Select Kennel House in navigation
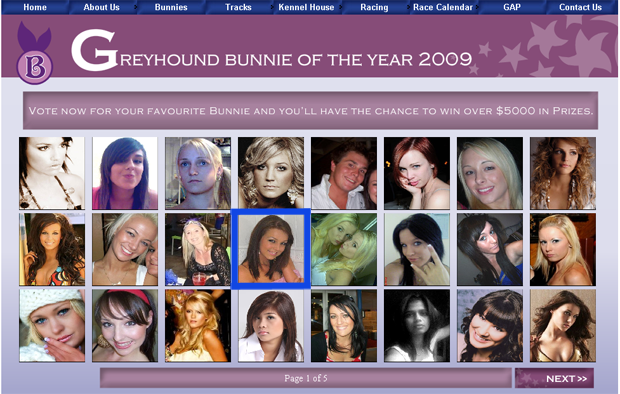Image resolution: width=620 pixels, height=394 pixels. (306, 7)
